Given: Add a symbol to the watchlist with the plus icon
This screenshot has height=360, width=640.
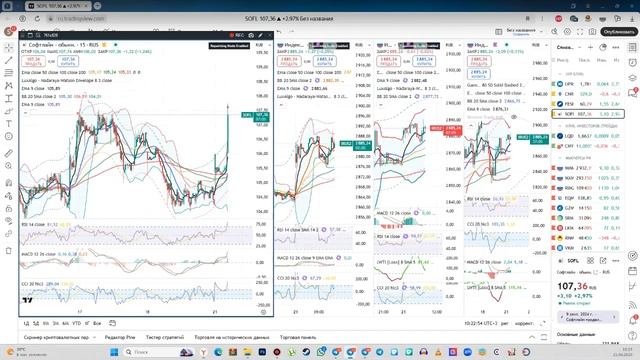Looking at the screenshot, I should click(590, 47).
